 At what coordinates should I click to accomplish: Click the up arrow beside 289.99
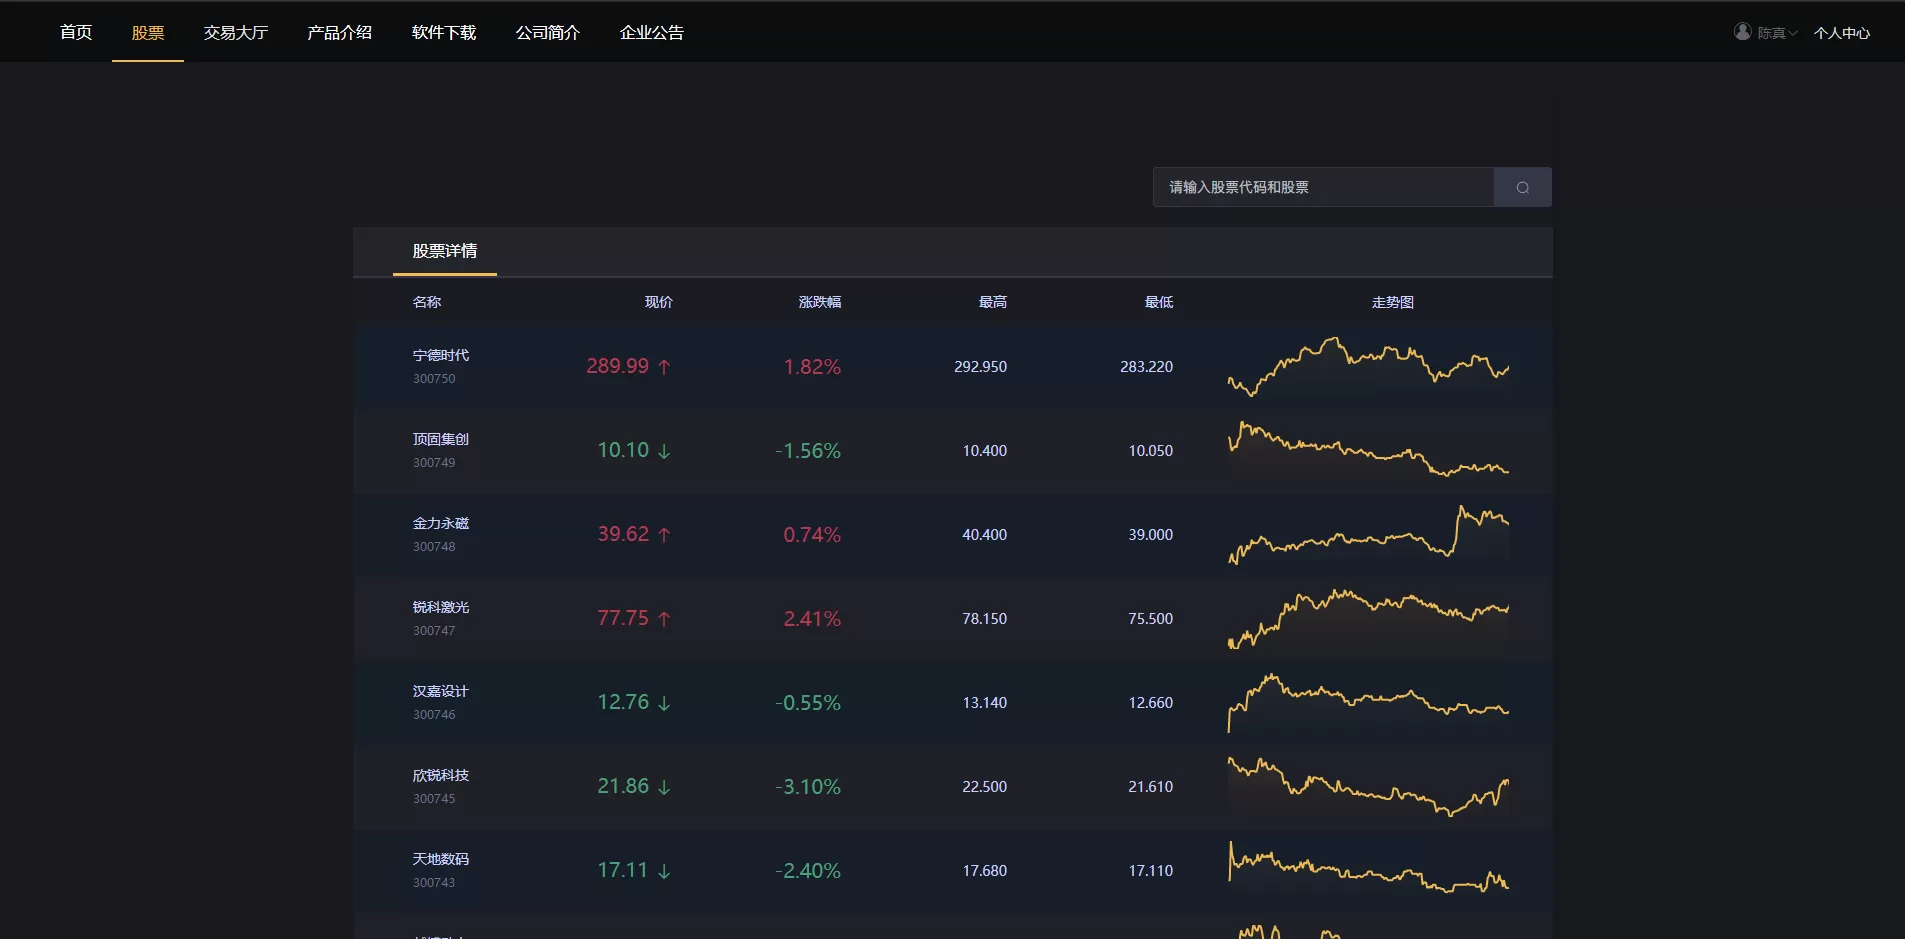click(x=664, y=367)
